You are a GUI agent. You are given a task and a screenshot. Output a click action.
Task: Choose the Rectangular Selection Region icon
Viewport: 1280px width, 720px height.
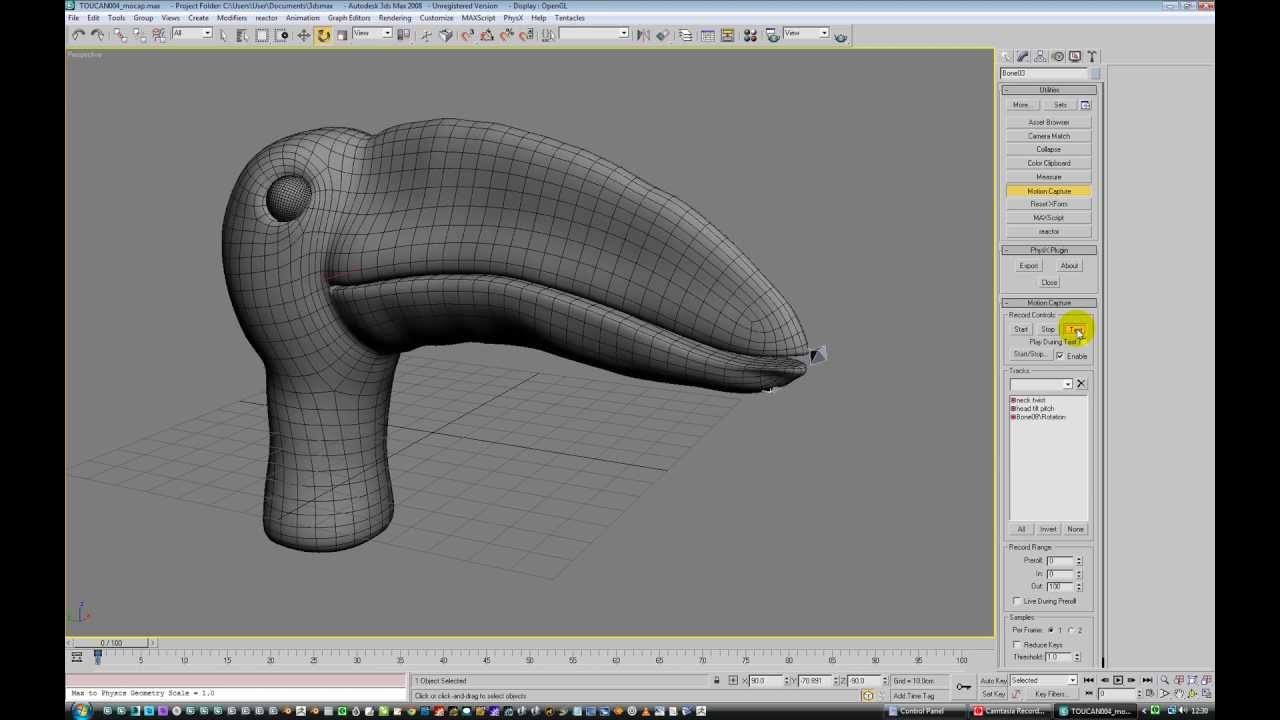click(262, 35)
